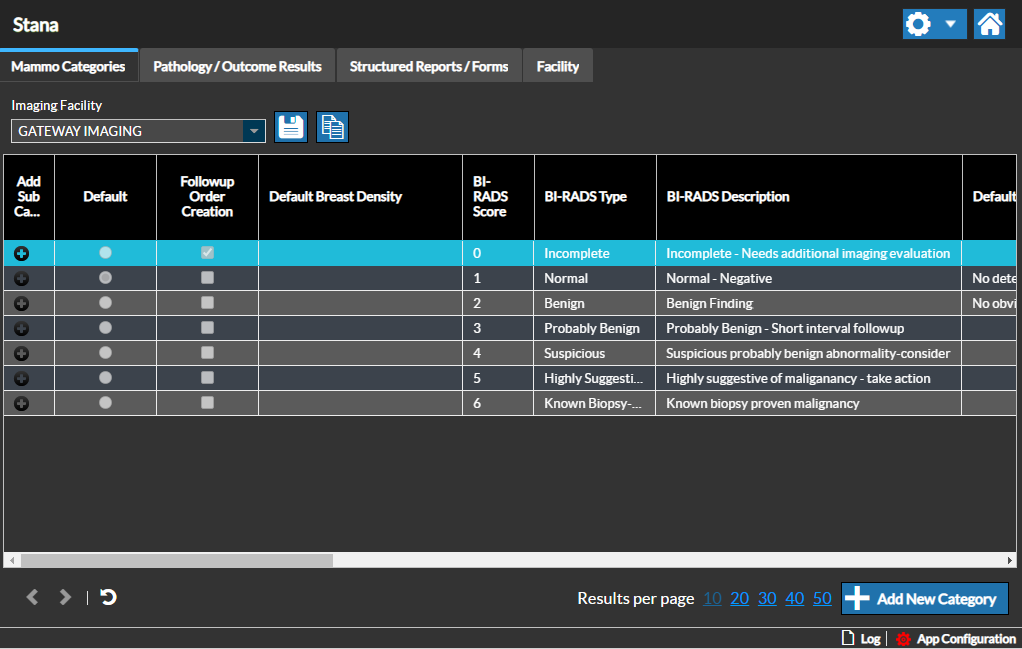Click the refresh icon in pager

[x=109, y=597]
